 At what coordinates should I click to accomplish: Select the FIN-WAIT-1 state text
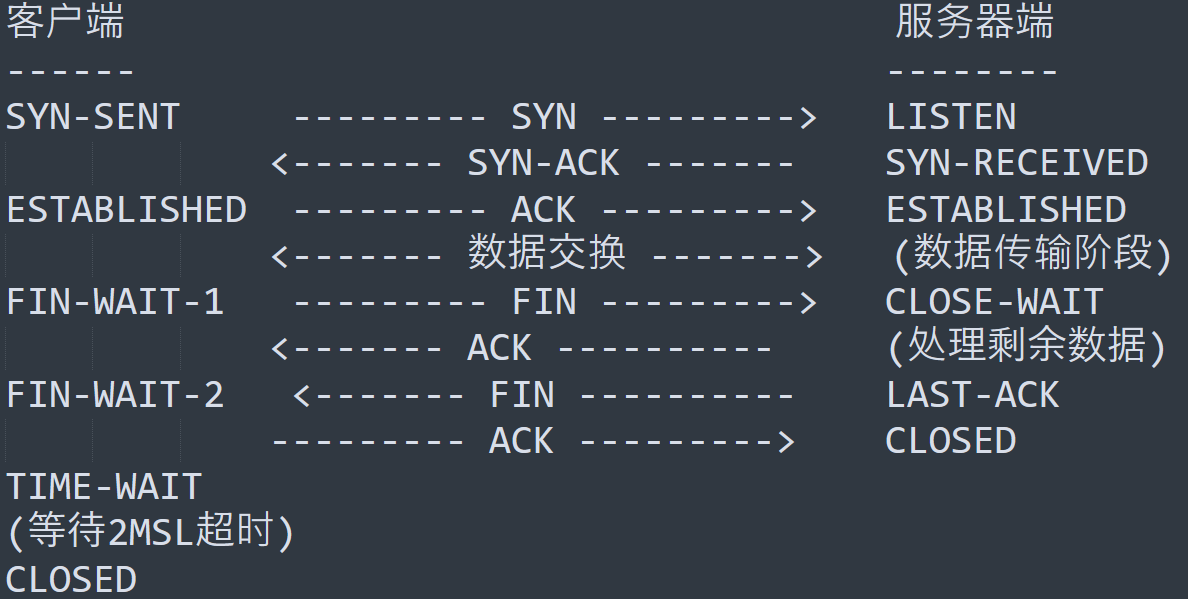[x=115, y=302]
